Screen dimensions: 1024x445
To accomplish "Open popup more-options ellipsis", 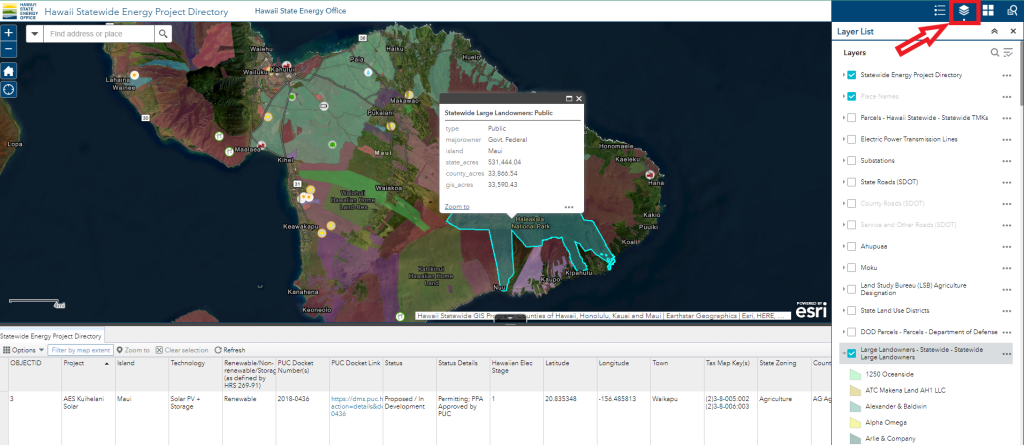I will click(x=569, y=206).
